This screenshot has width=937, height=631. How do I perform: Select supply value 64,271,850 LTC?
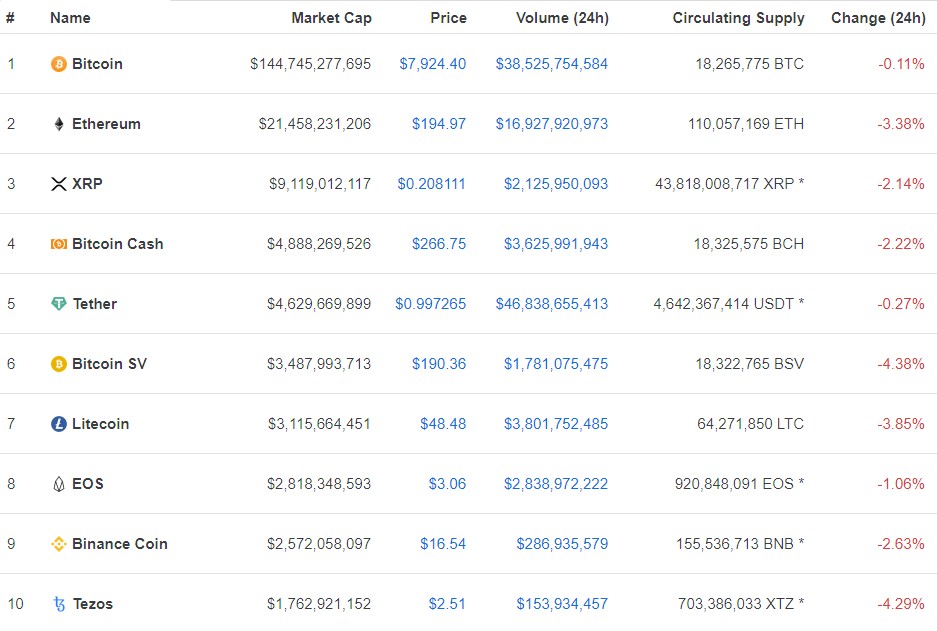(751, 424)
